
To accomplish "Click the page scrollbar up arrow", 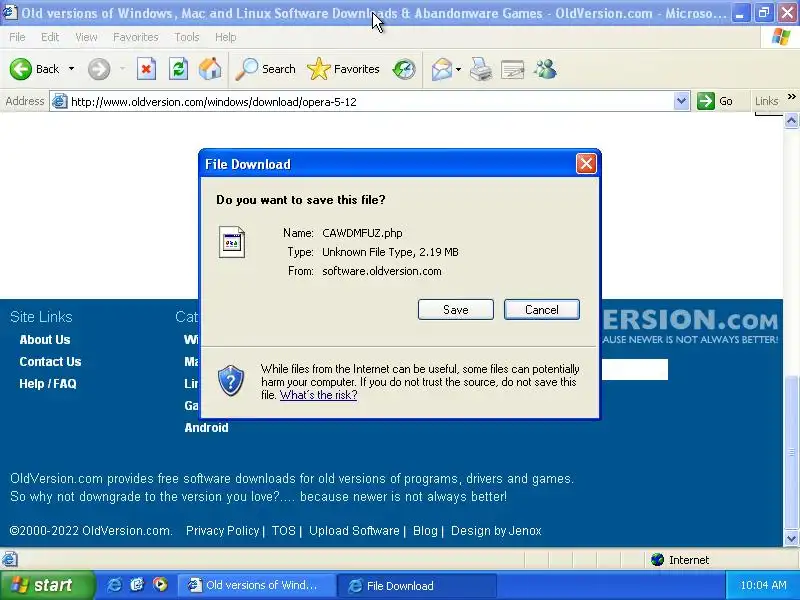I will 791,120.
